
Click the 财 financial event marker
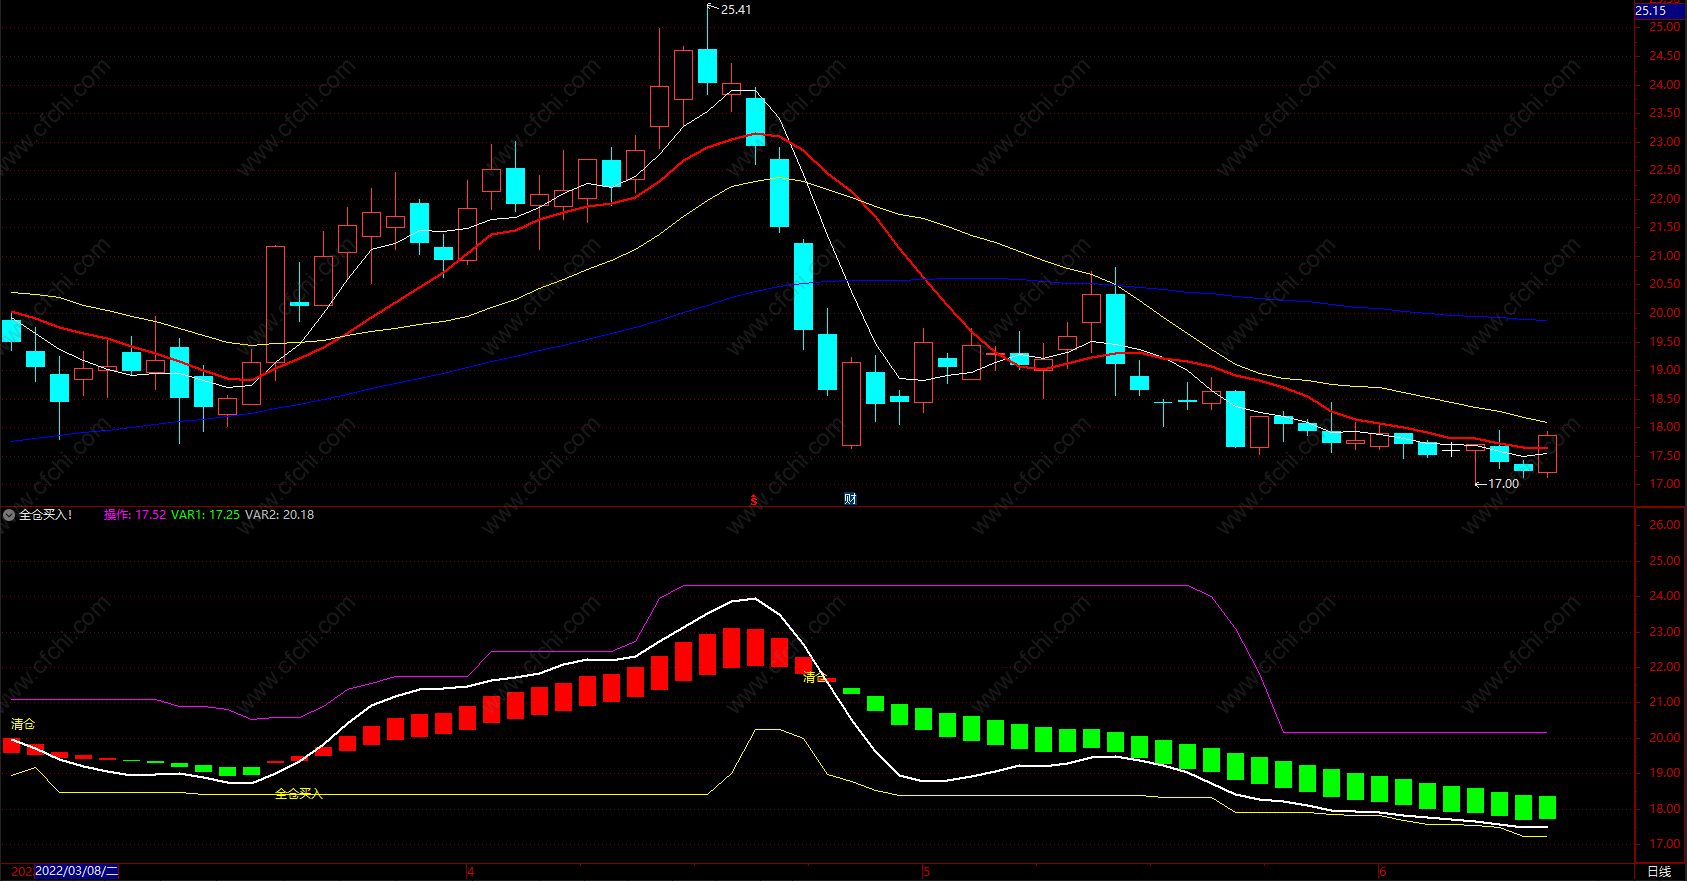click(850, 499)
